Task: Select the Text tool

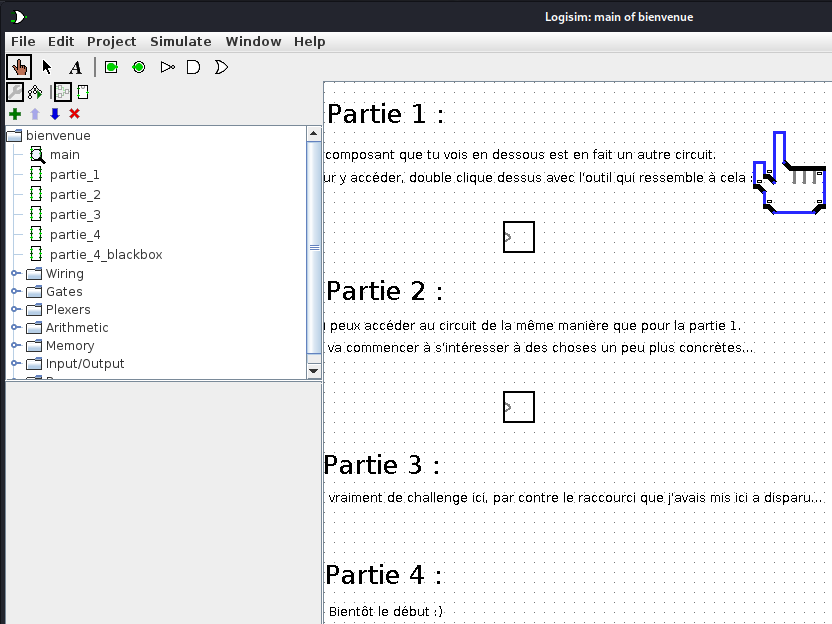Action: pyautogui.click(x=75, y=67)
